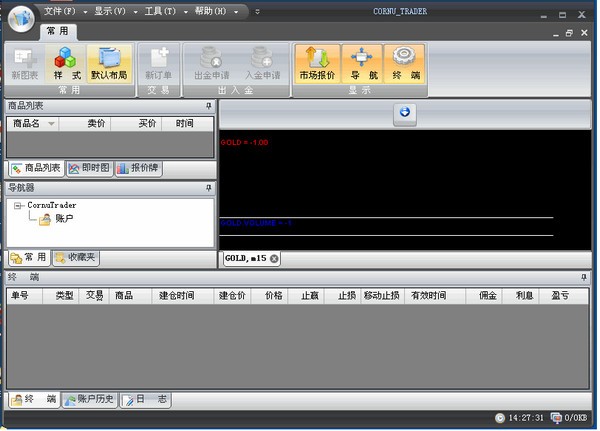Click the 单号 column header
Screen dimensions: 600x431
coord(24,295)
